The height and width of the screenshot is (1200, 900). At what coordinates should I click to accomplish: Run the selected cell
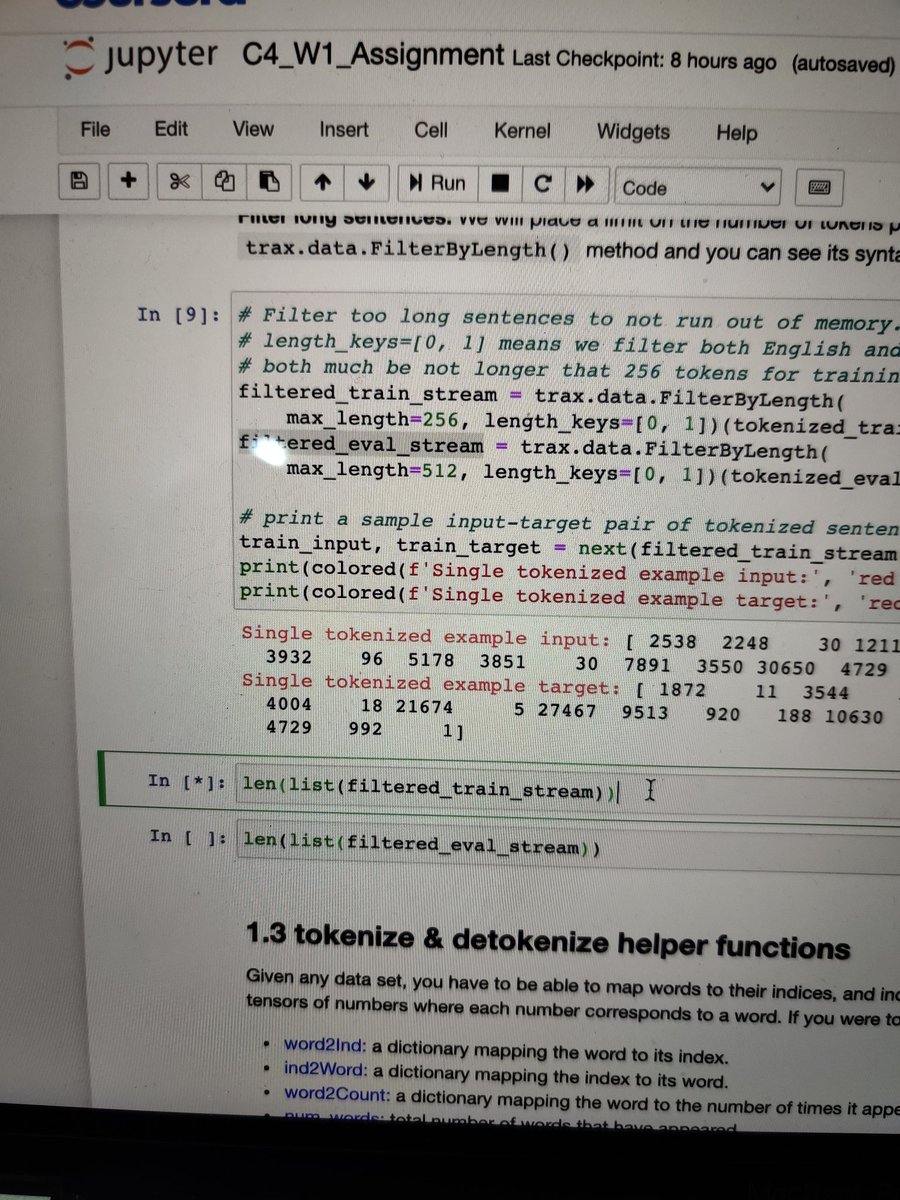pyautogui.click(x=437, y=184)
